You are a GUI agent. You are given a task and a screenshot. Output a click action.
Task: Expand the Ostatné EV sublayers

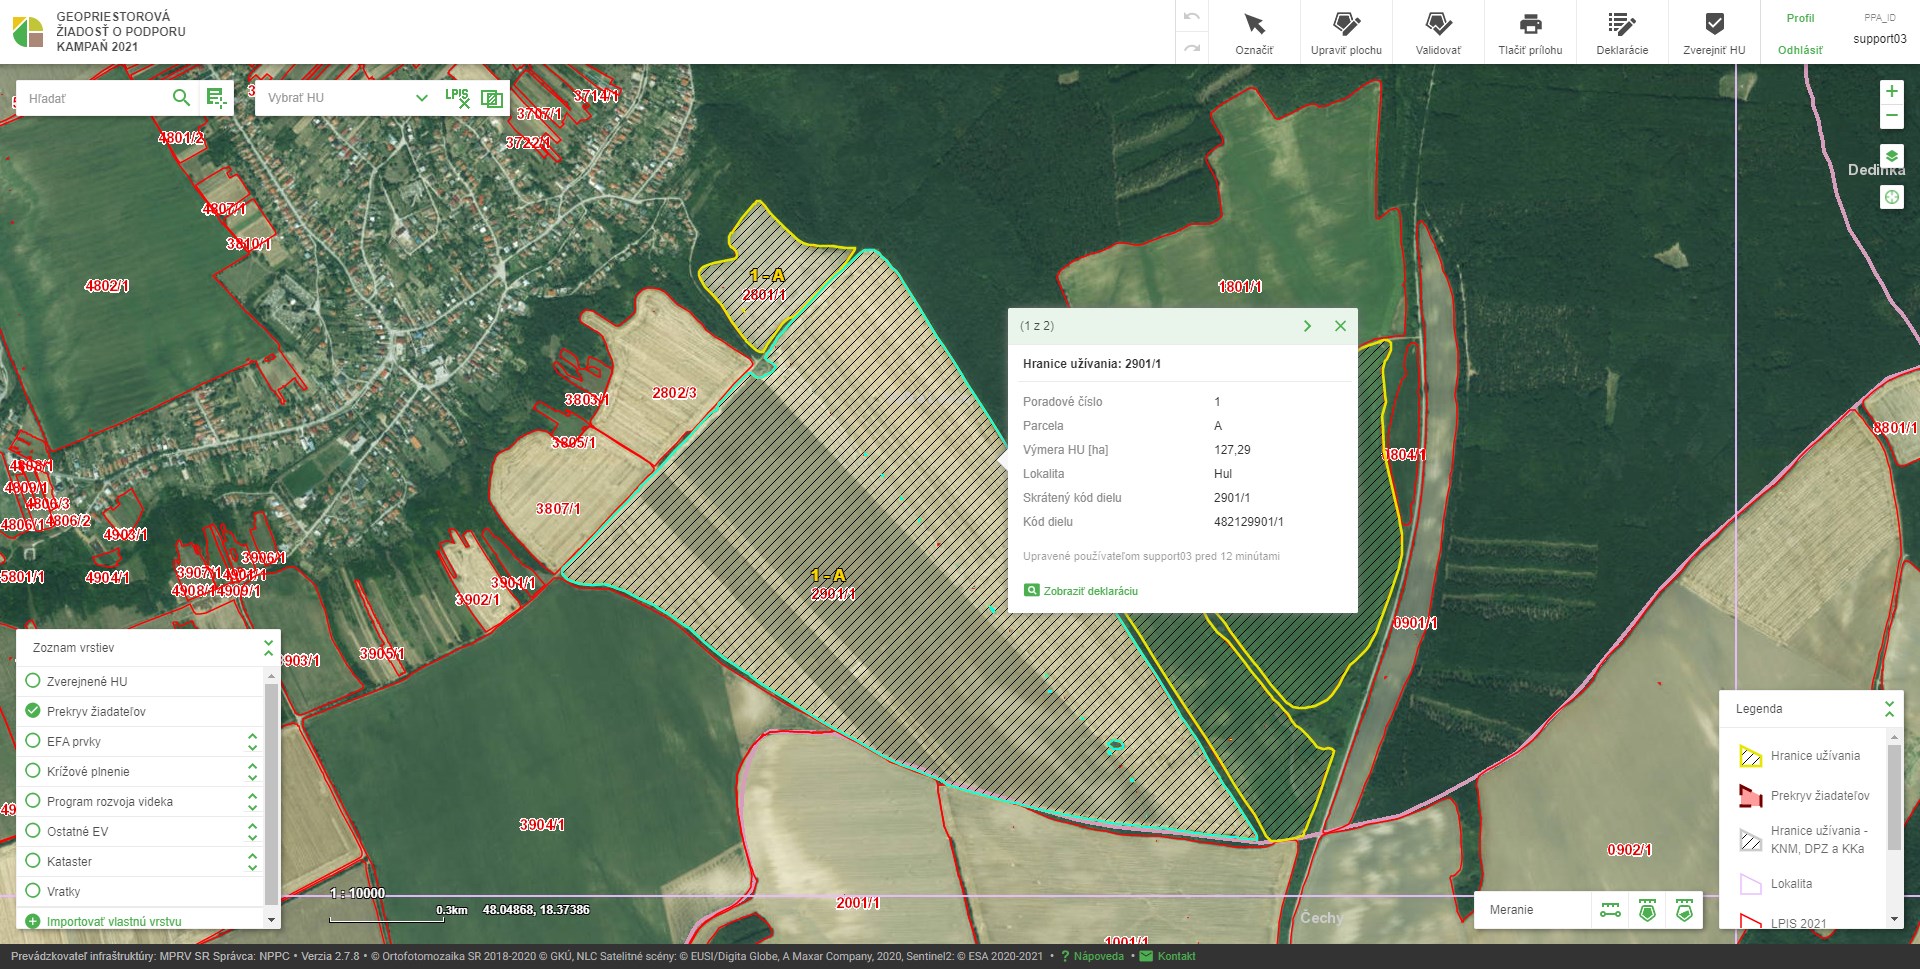[252, 831]
